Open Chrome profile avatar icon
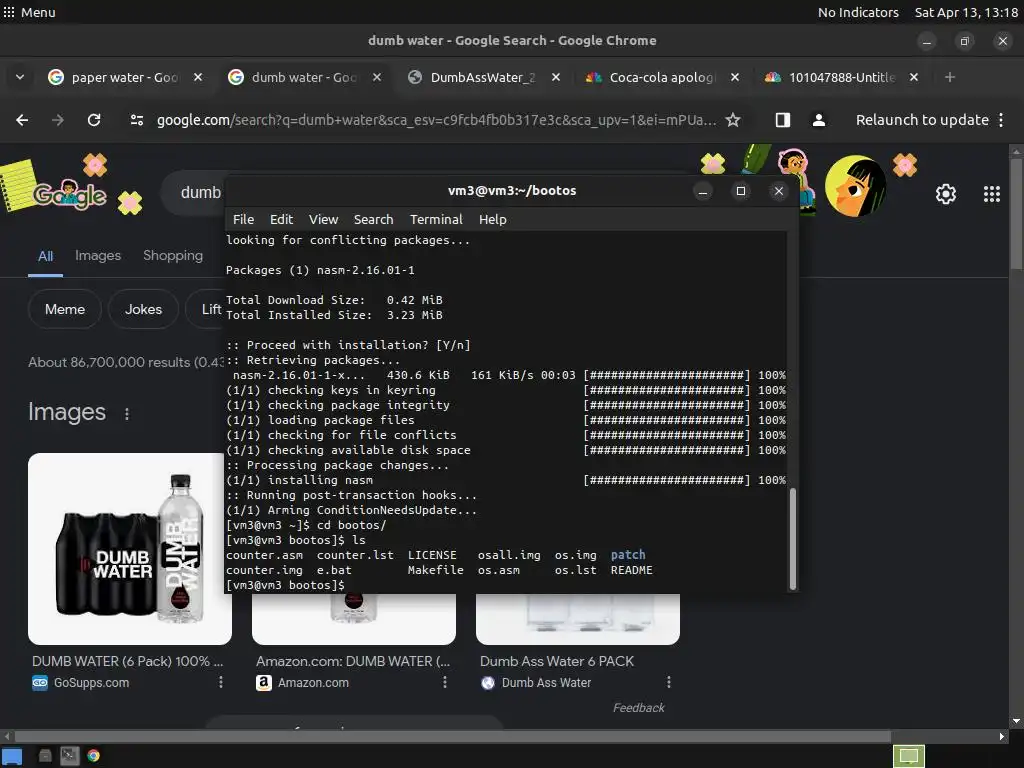Viewport: 1024px width, 768px height. coord(818,120)
